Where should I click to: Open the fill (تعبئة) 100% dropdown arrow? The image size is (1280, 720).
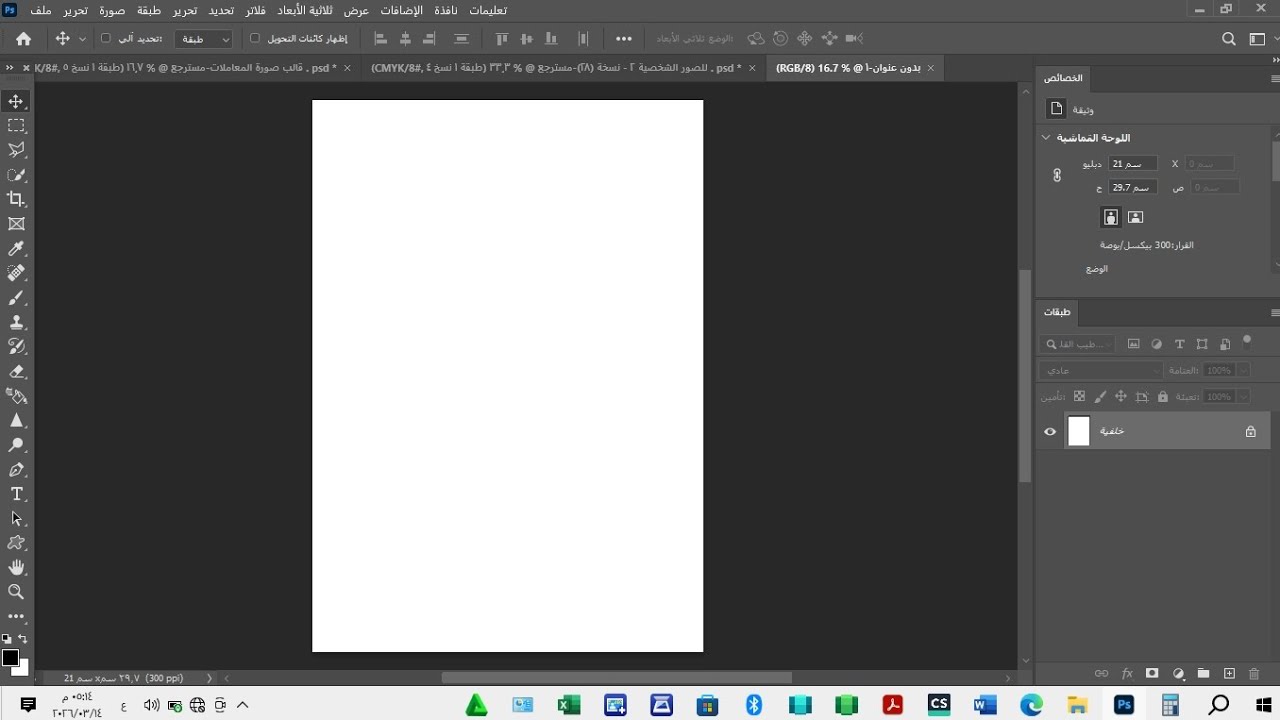tap(1243, 397)
